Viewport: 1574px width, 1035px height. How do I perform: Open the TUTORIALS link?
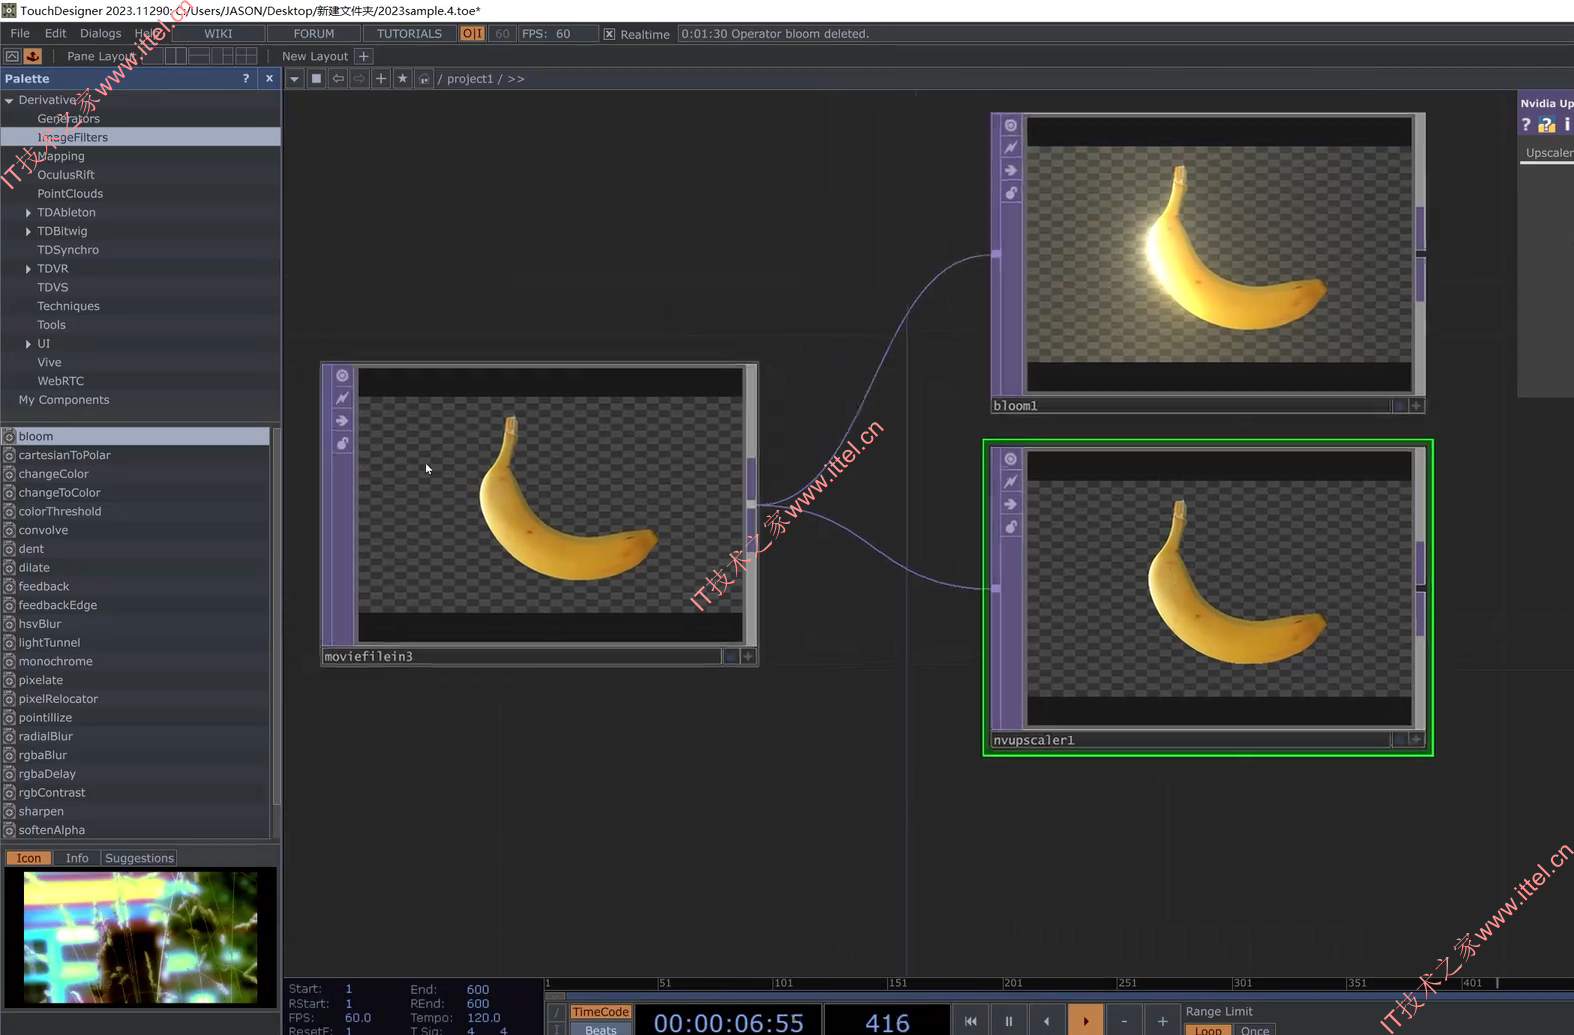pyautogui.click(x=409, y=33)
